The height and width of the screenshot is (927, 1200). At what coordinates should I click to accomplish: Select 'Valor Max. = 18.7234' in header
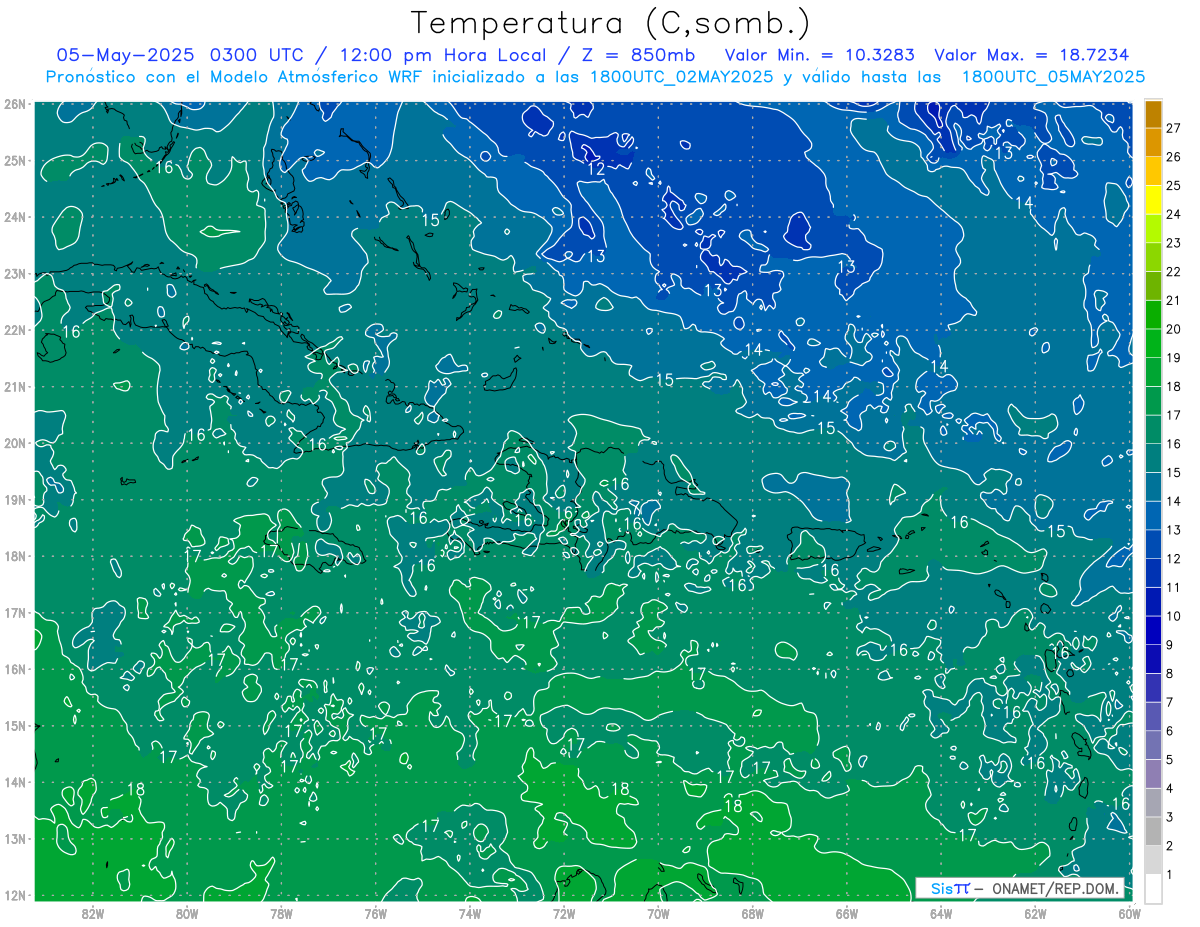[x=1031, y=54]
